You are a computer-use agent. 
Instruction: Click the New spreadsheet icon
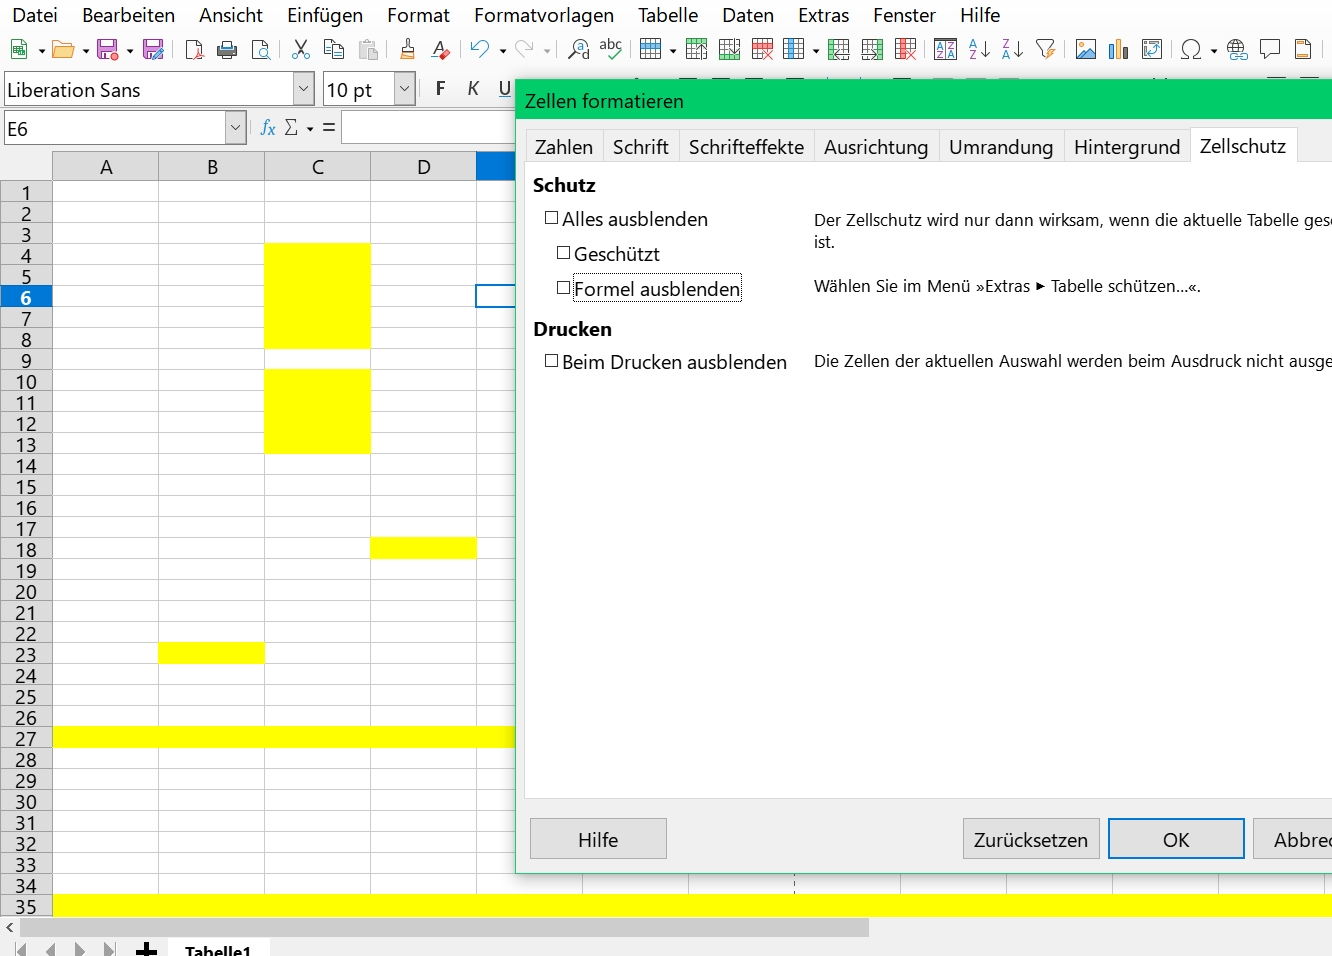tap(19, 49)
